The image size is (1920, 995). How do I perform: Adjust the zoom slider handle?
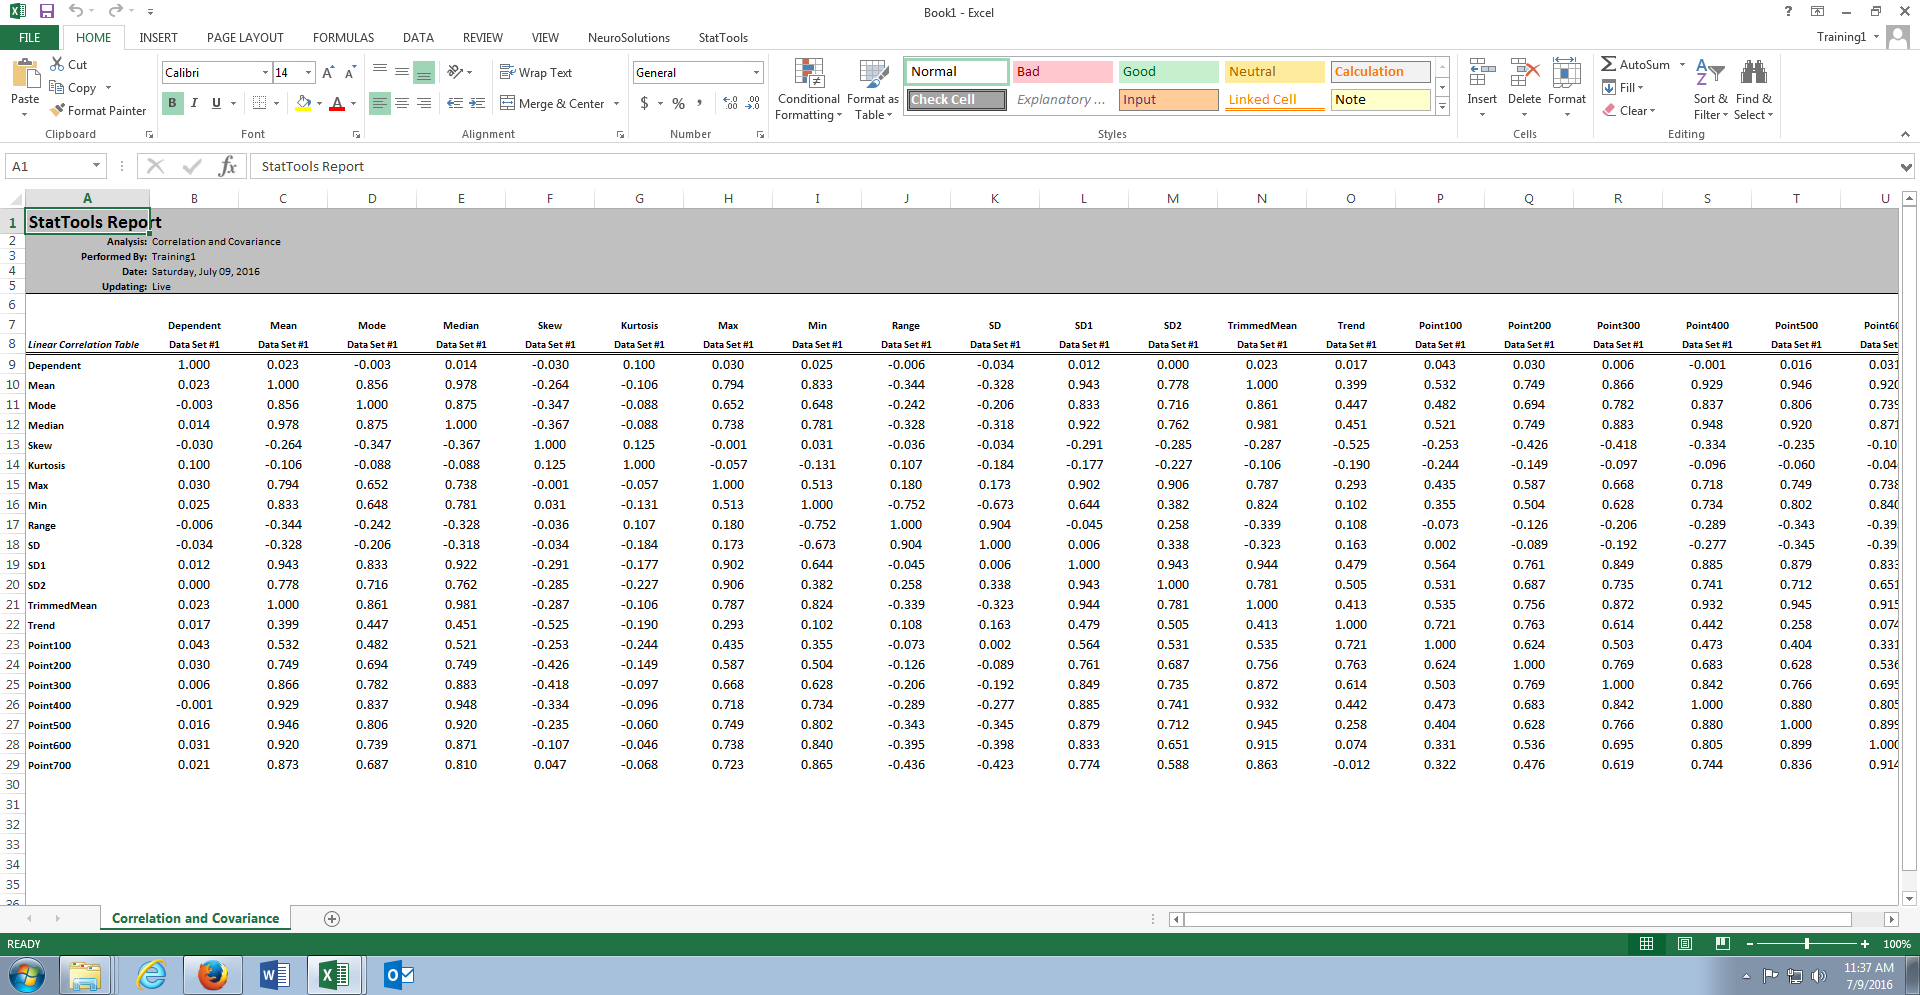[1806, 943]
